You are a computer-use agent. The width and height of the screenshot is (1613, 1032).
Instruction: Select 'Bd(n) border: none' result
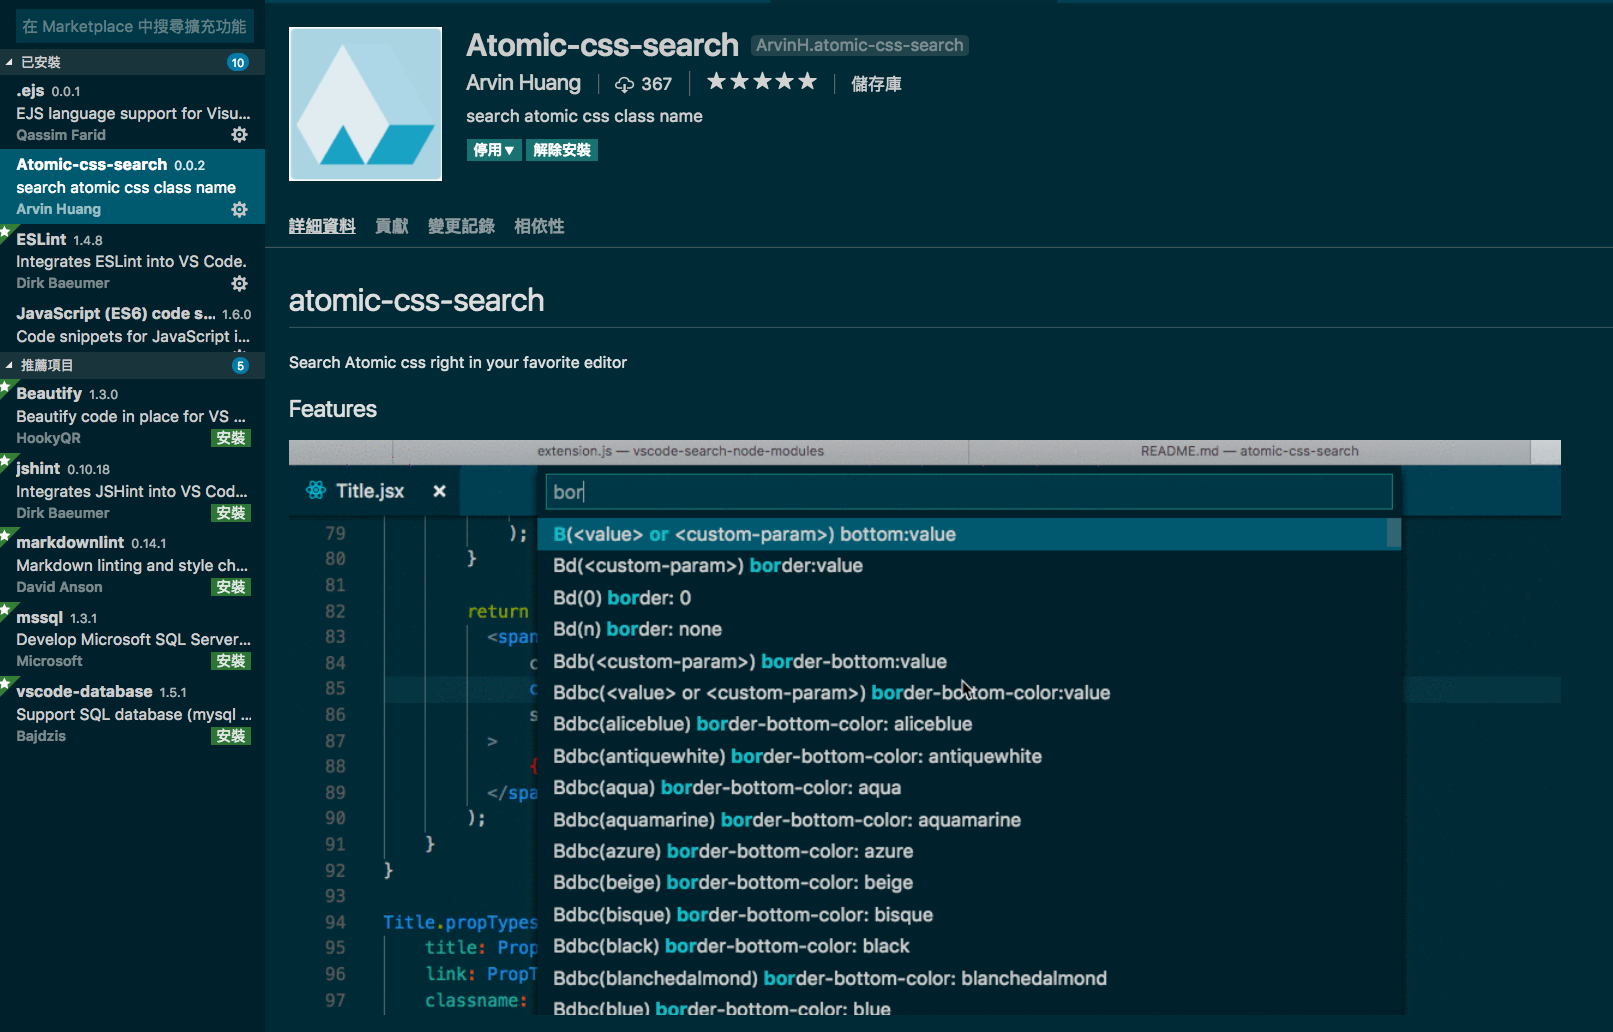[x=969, y=629]
